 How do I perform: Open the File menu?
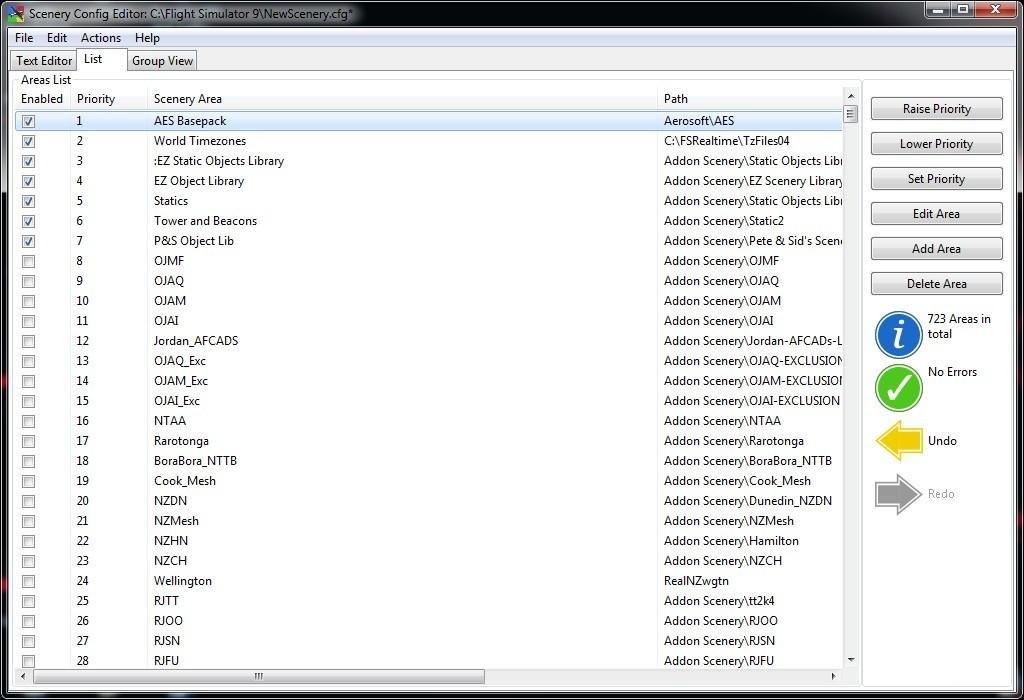click(x=24, y=38)
